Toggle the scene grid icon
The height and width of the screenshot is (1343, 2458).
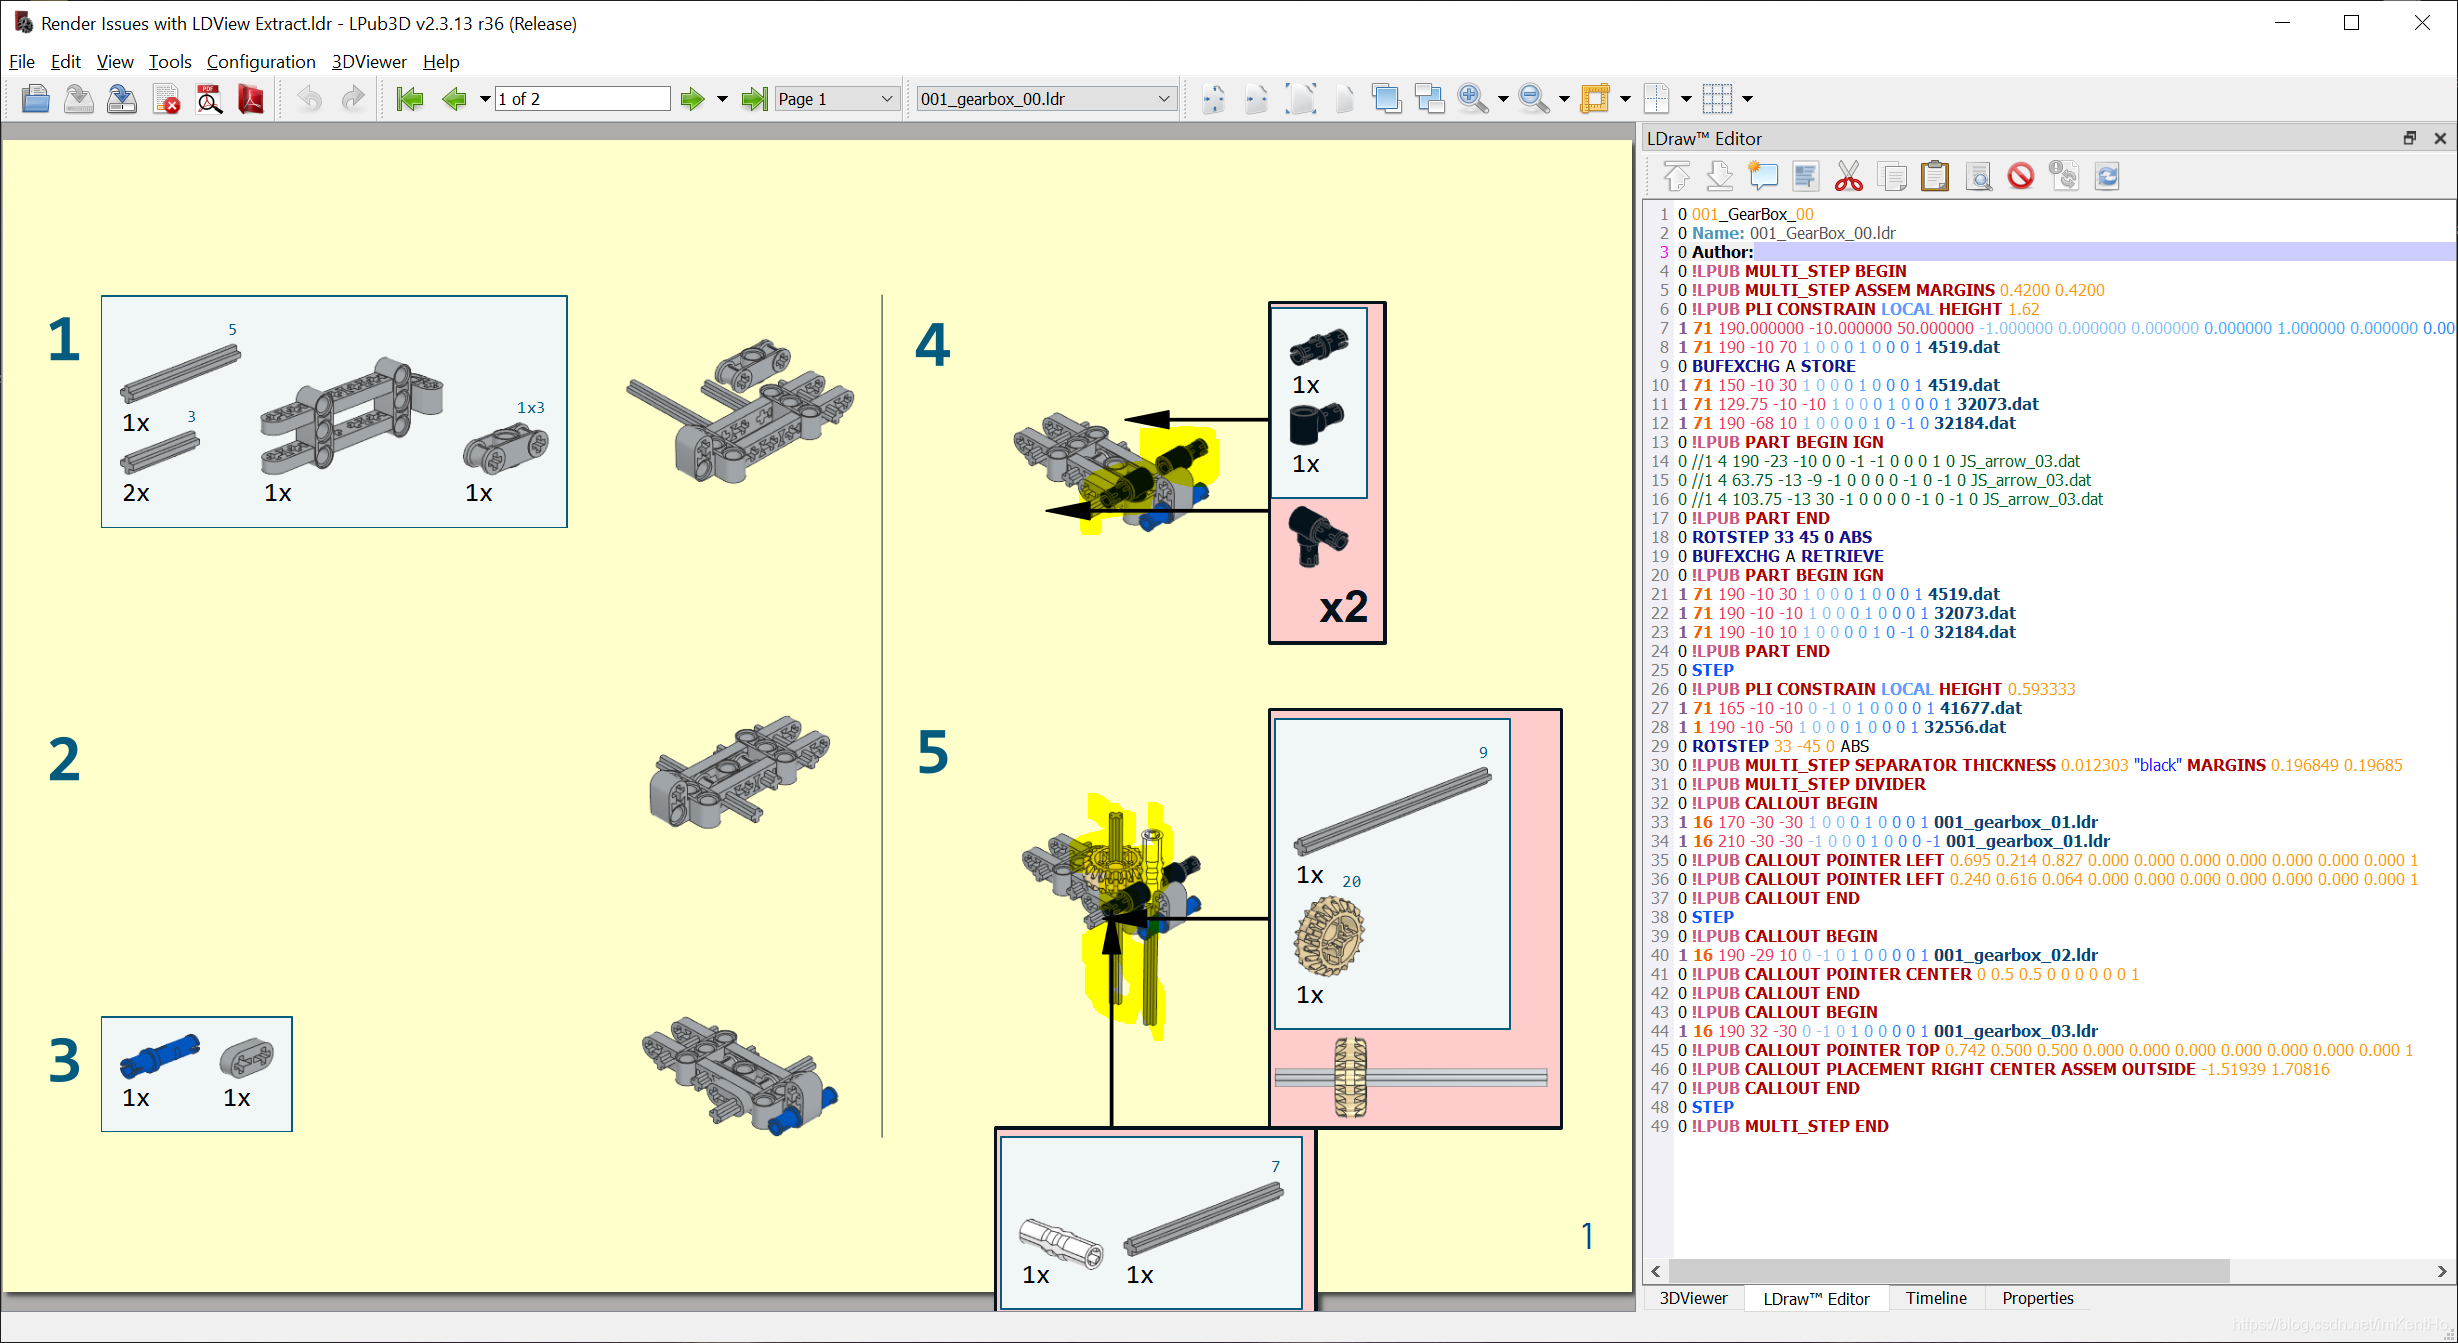pos(1716,98)
